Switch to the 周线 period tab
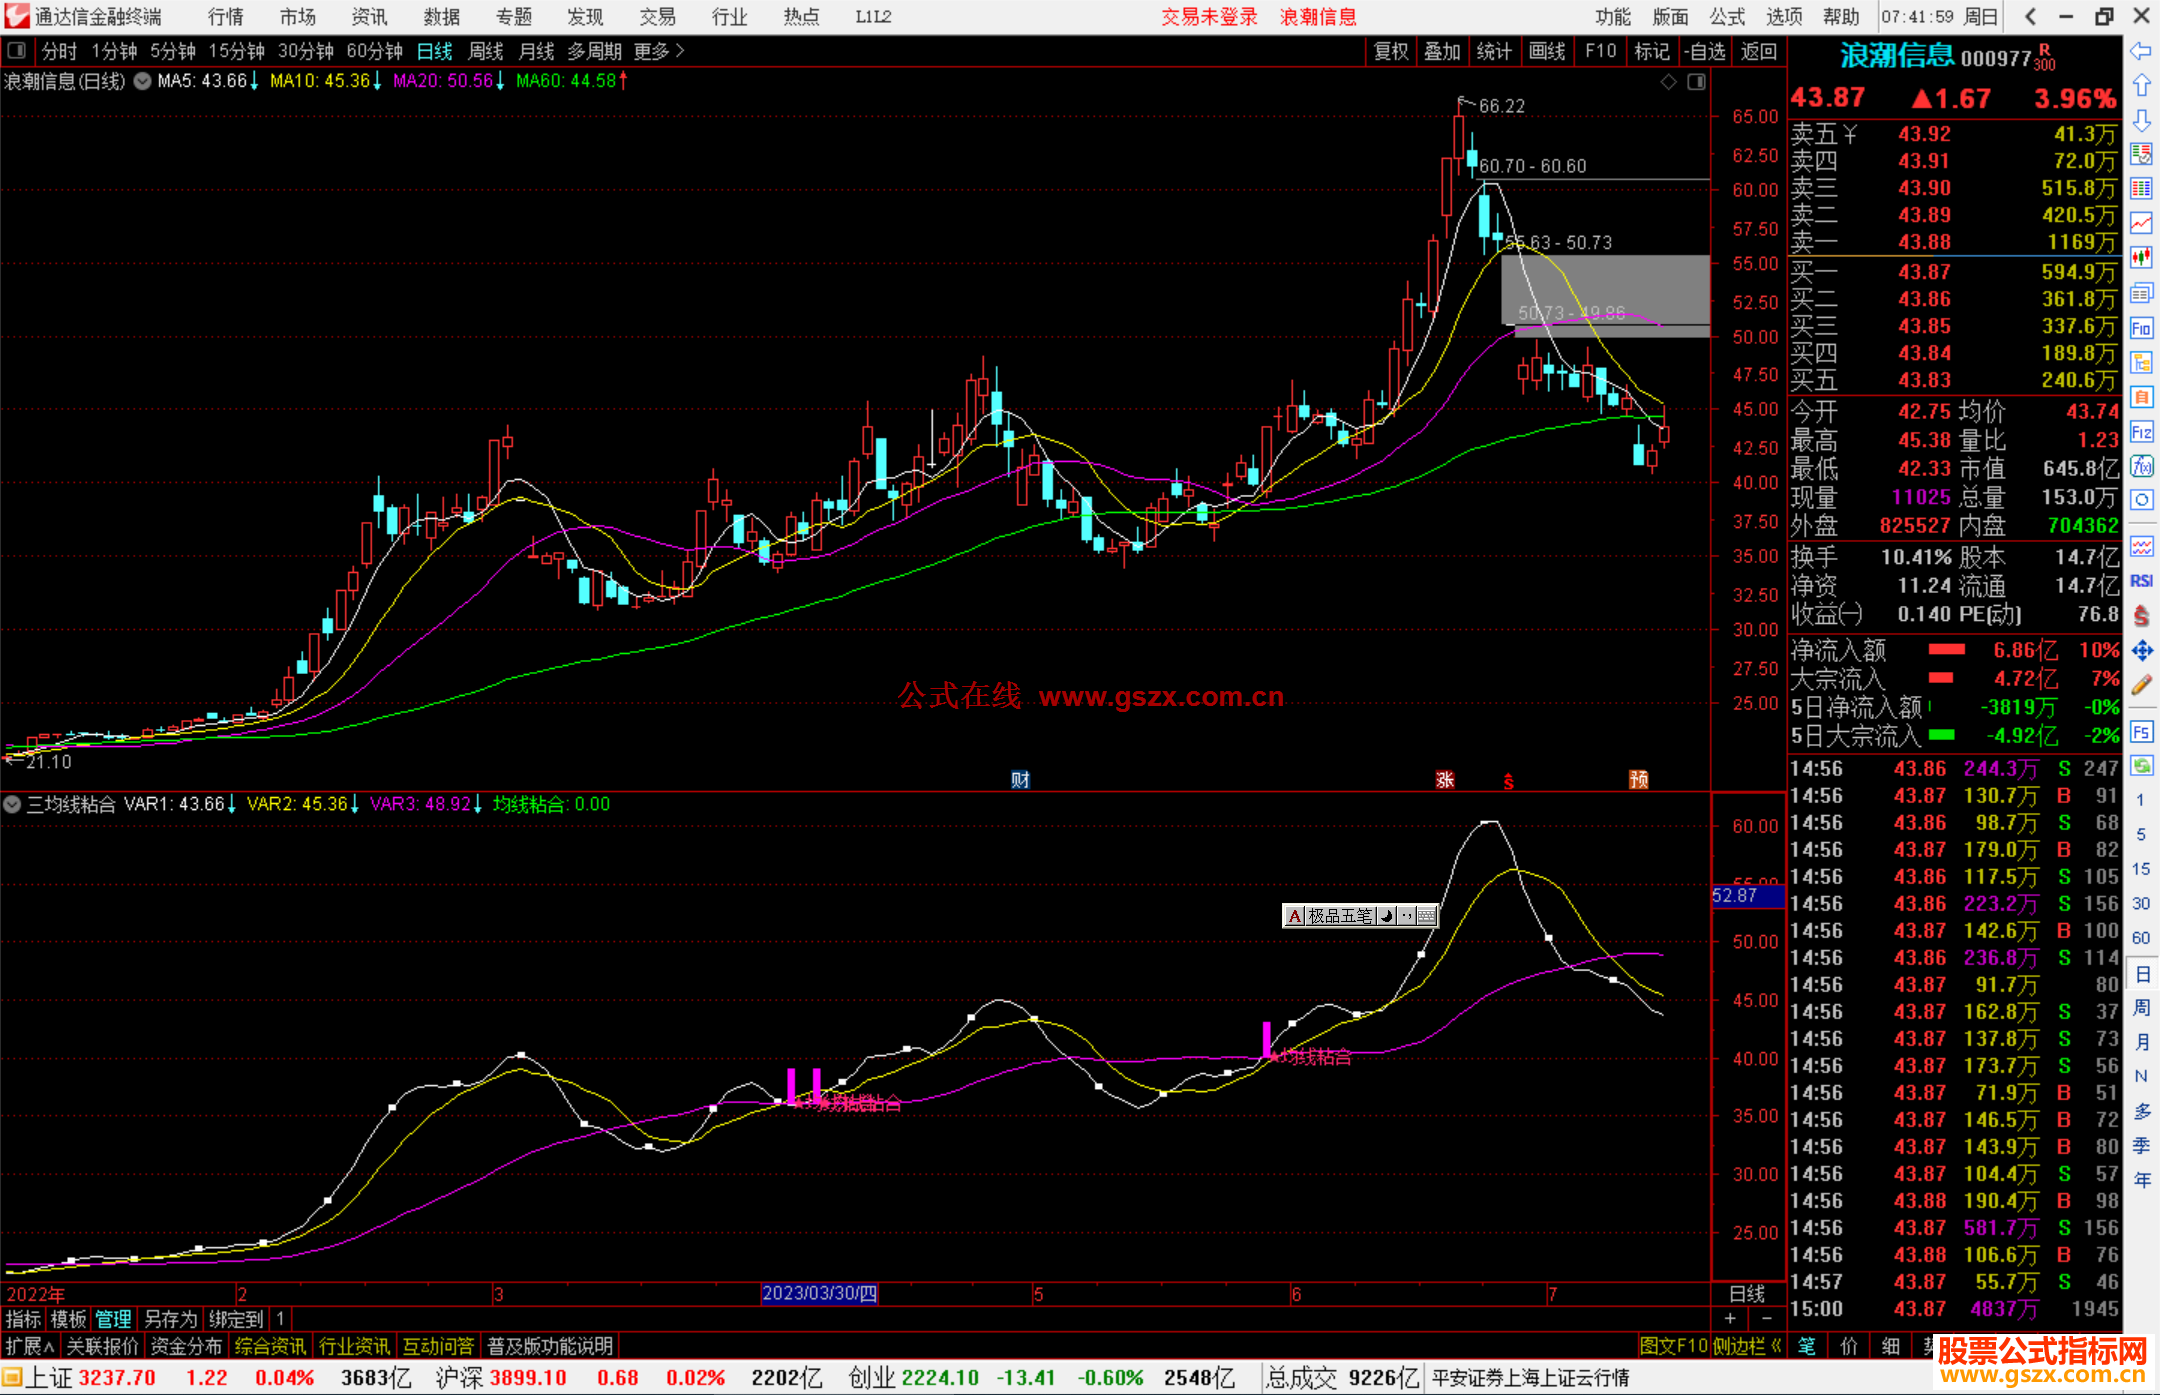Screen dimensions: 2160x1395 click(x=486, y=51)
